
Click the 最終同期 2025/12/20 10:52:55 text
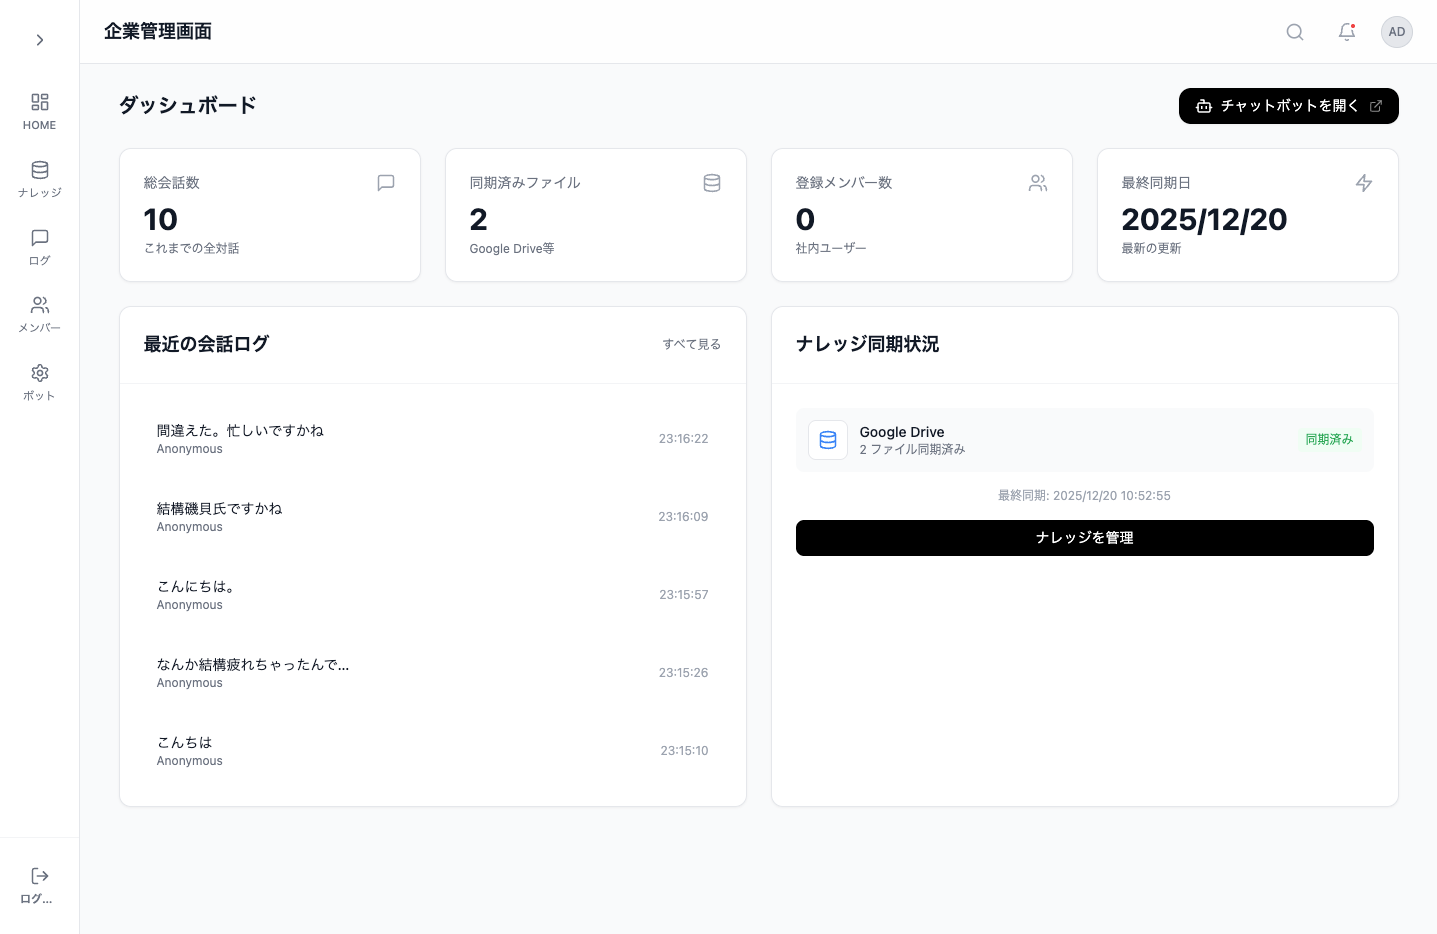(x=1085, y=496)
